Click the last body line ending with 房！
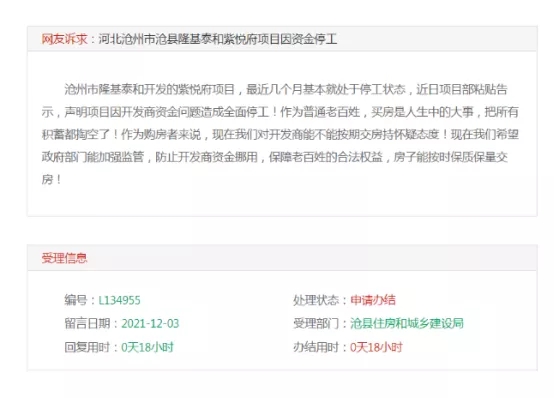 (x=52, y=180)
